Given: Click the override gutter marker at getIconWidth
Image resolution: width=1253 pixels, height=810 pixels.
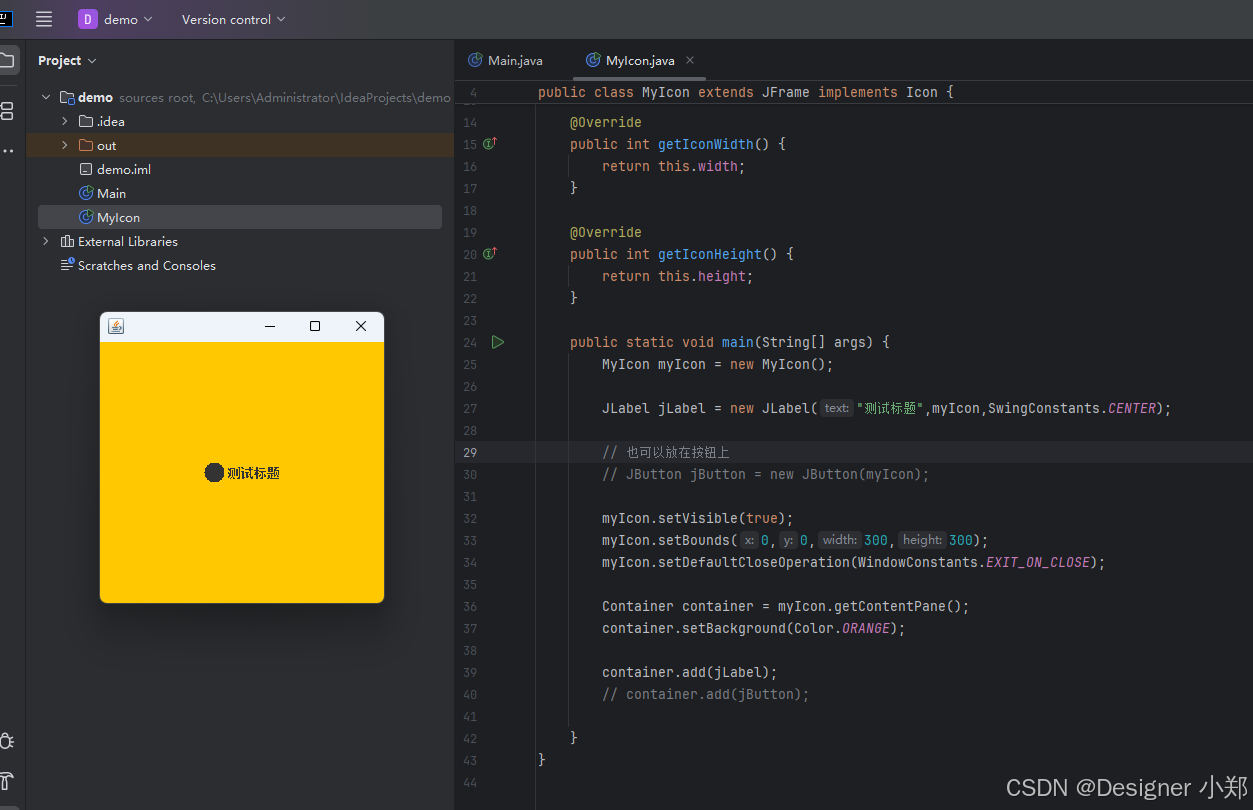Looking at the screenshot, I should (490, 144).
